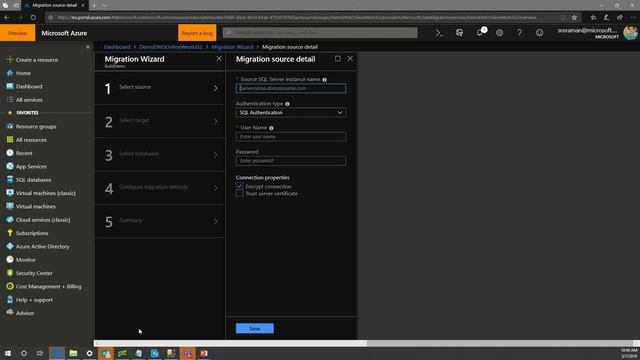Viewport: 640px width, 360px height.
Task: Click Report a bug button
Action: (x=197, y=33)
